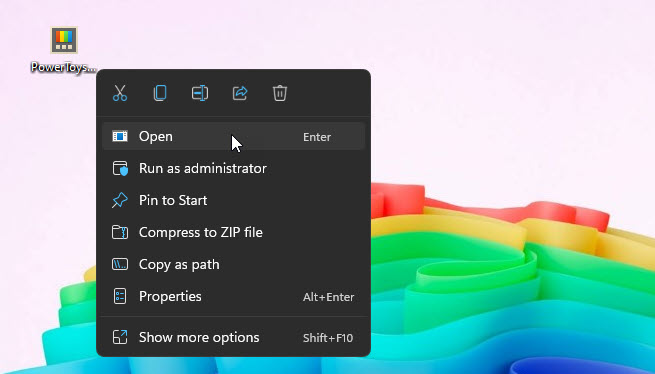Click the Copy icon in context menu
The width and height of the screenshot is (655, 374).
tap(160, 93)
